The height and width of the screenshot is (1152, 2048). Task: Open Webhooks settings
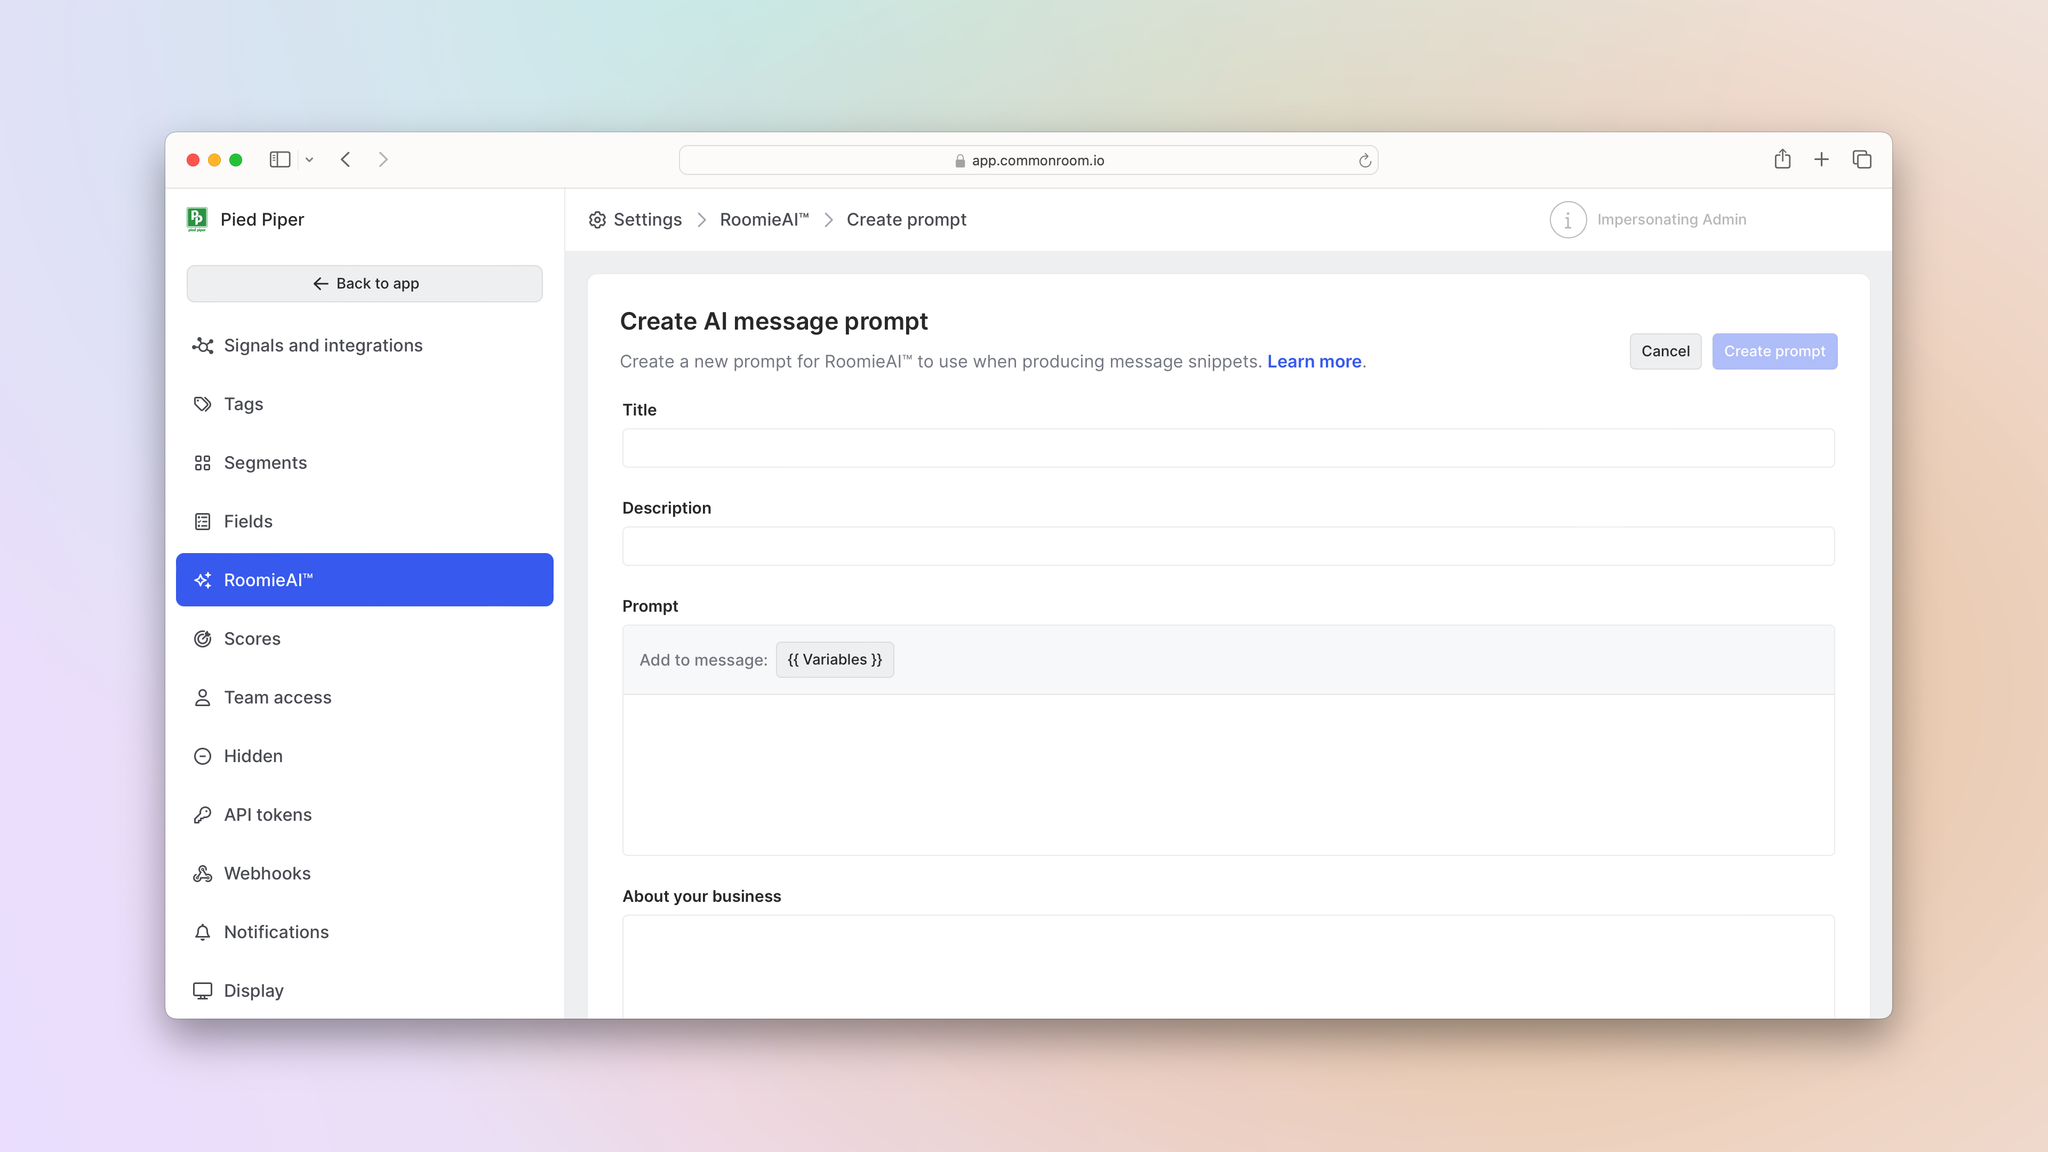(x=365, y=874)
